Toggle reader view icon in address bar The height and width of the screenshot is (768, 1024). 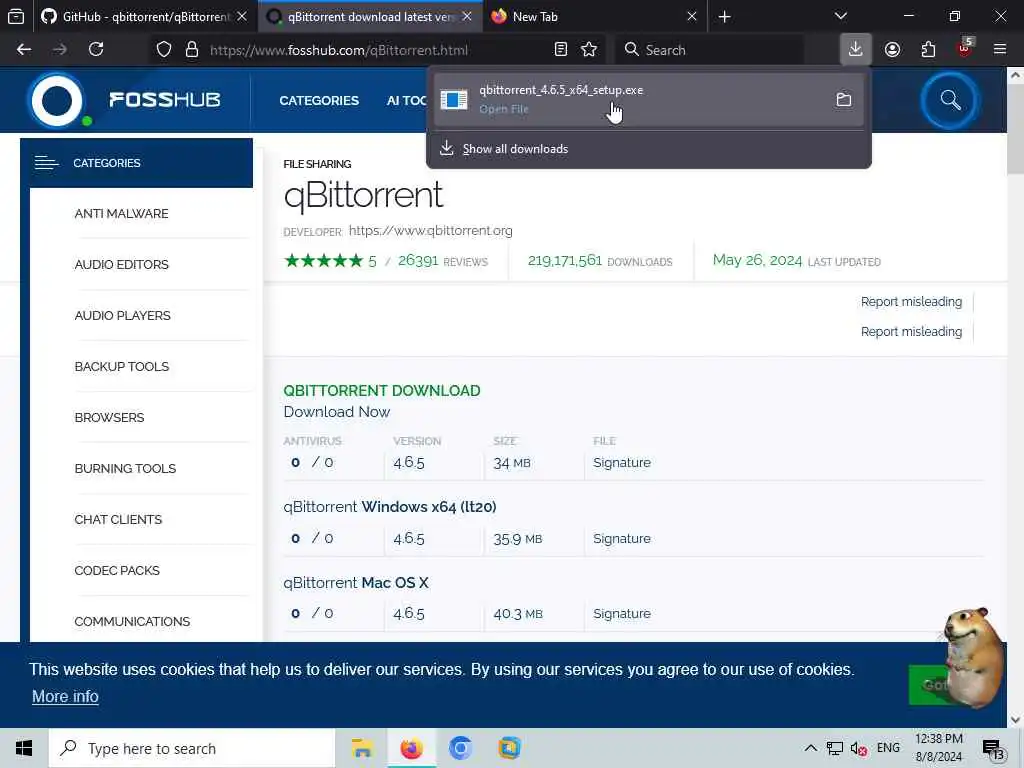[560, 50]
